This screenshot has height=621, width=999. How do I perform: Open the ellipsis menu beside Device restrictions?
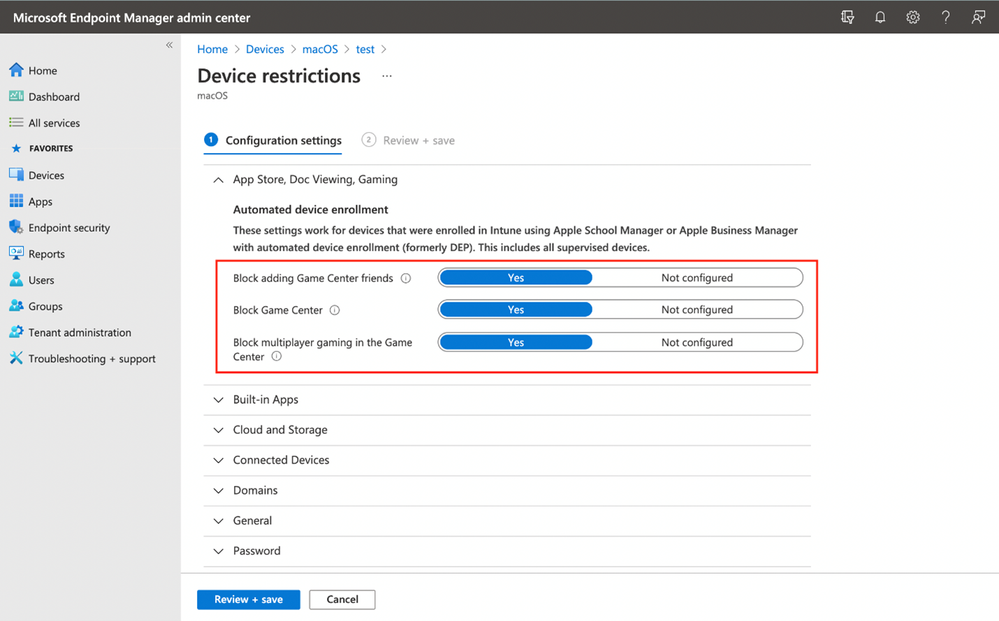pos(387,76)
